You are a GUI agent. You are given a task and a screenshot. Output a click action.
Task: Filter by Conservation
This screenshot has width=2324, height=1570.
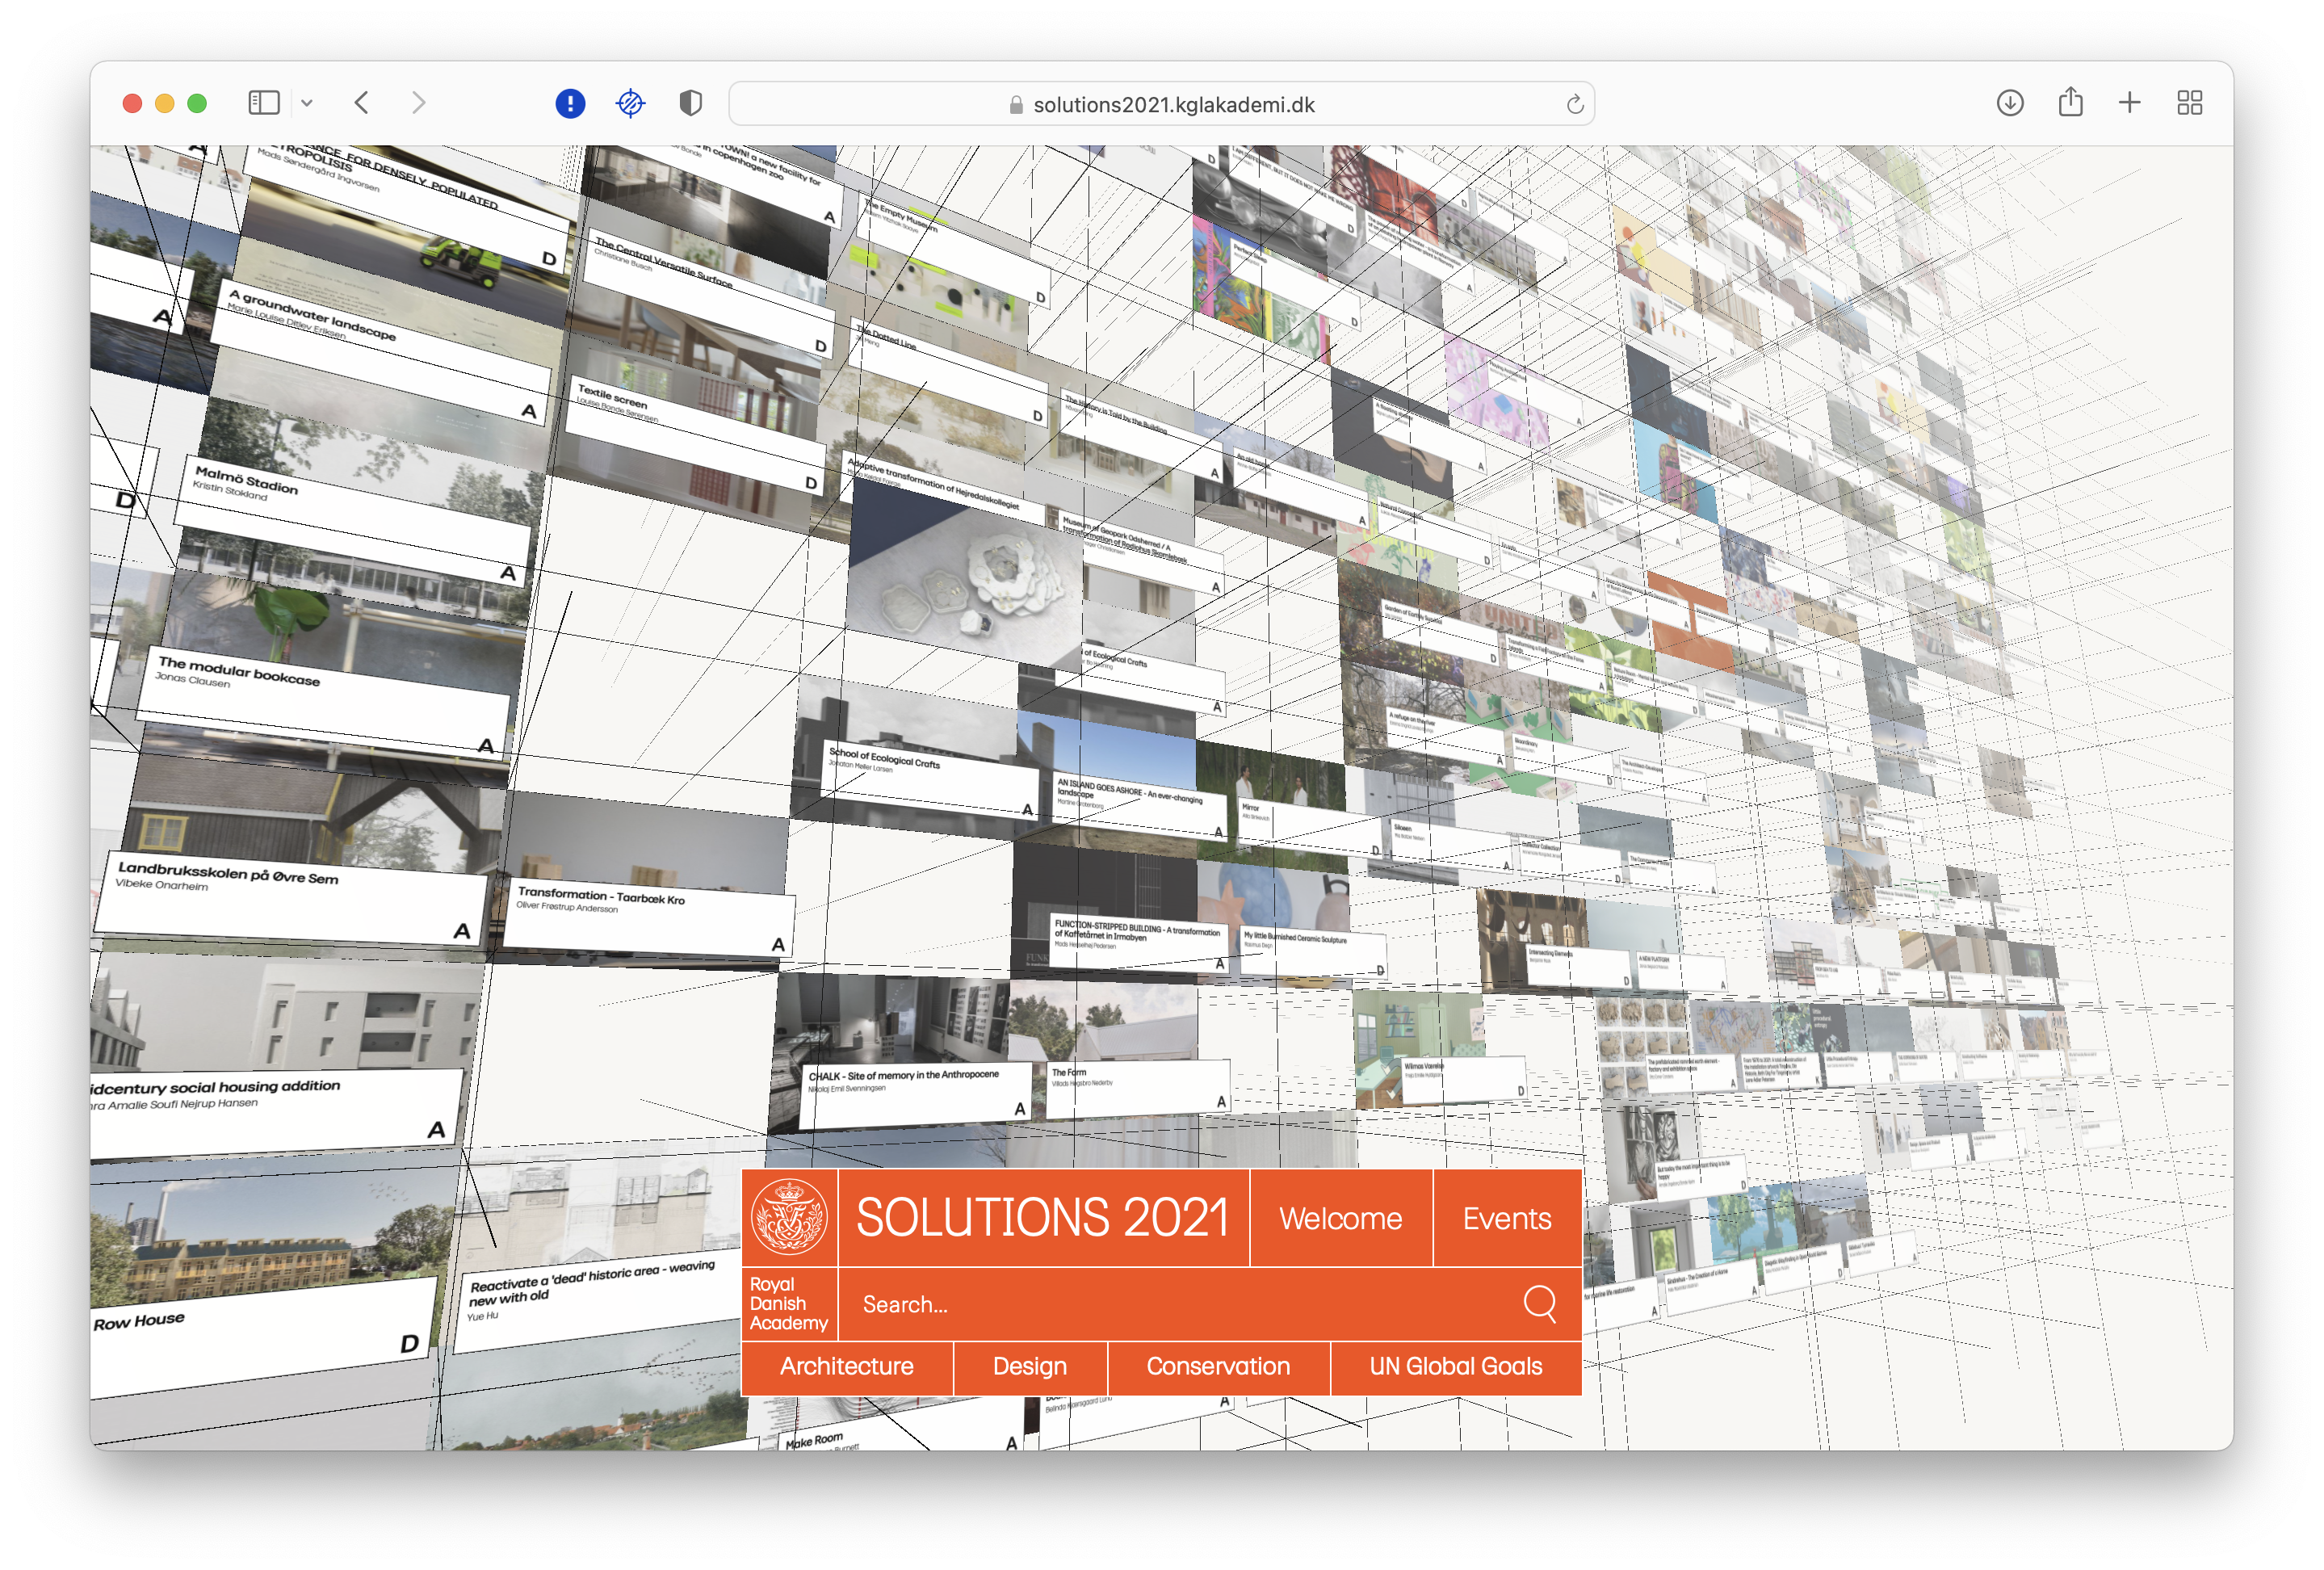[x=1218, y=1366]
